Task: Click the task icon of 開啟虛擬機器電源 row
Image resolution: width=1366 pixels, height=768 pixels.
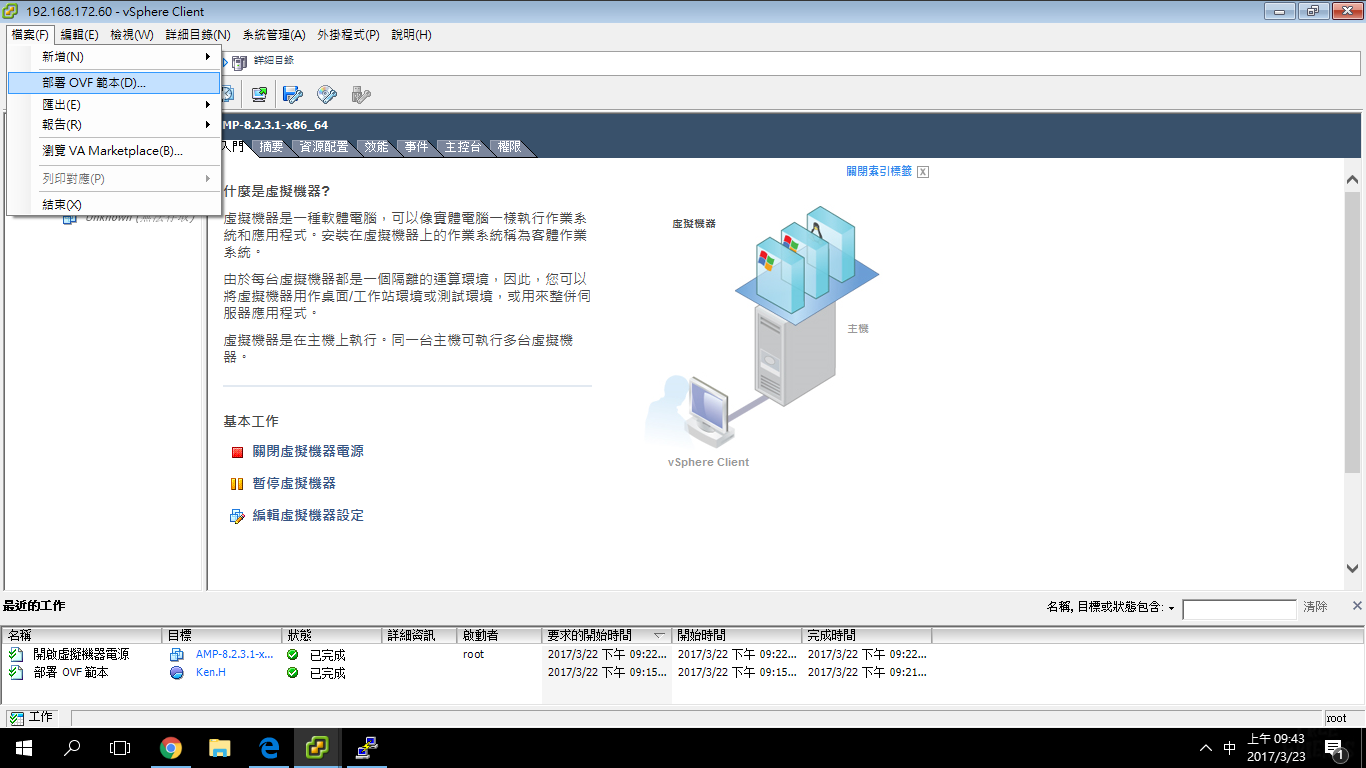Action: (x=16, y=654)
